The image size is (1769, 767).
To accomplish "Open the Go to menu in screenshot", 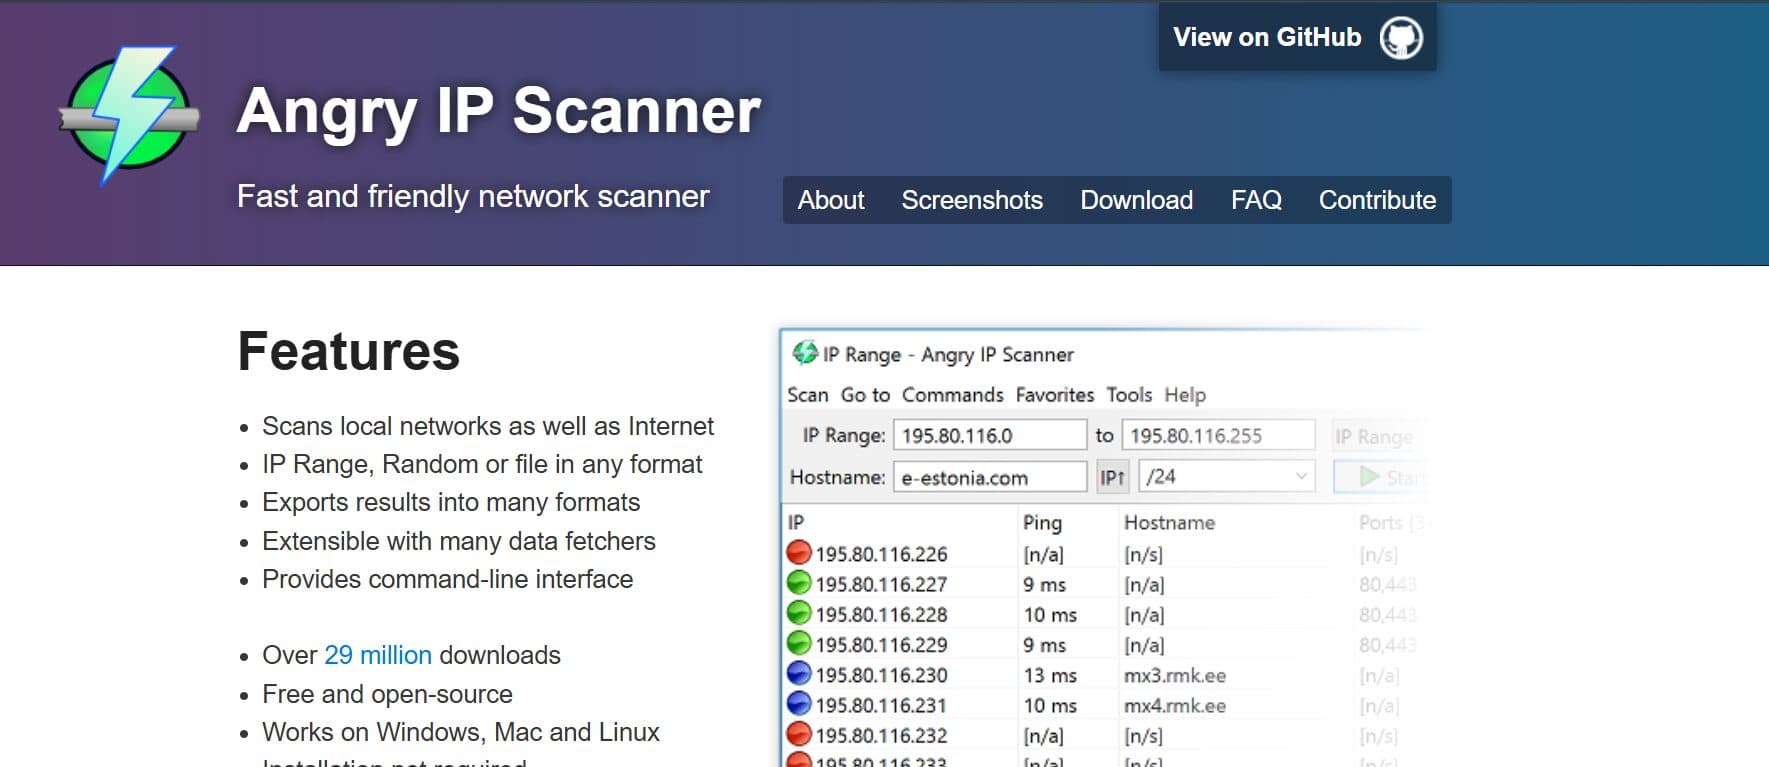I will (x=865, y=395).
